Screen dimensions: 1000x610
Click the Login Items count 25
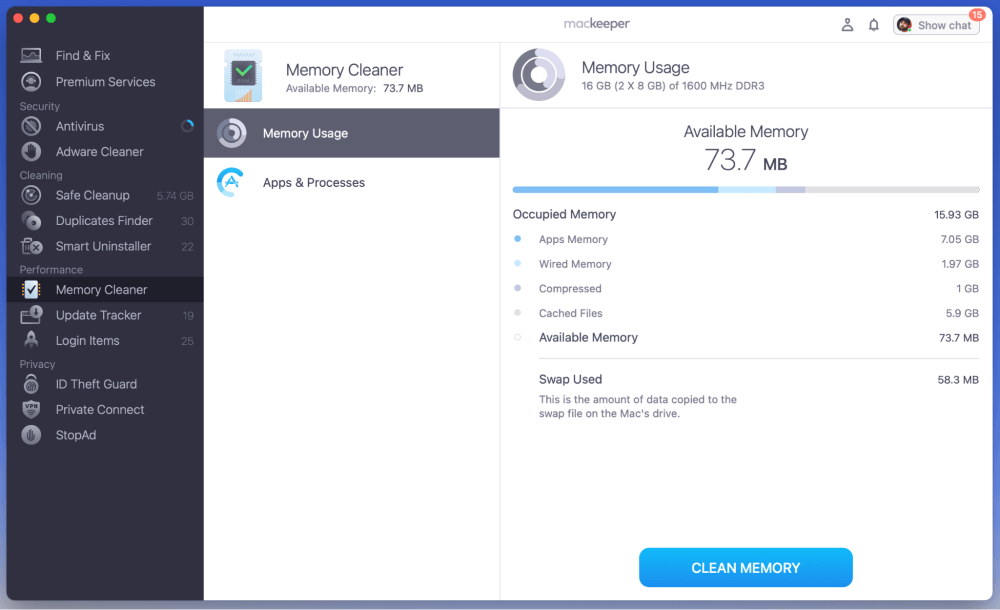pos(187,341)
